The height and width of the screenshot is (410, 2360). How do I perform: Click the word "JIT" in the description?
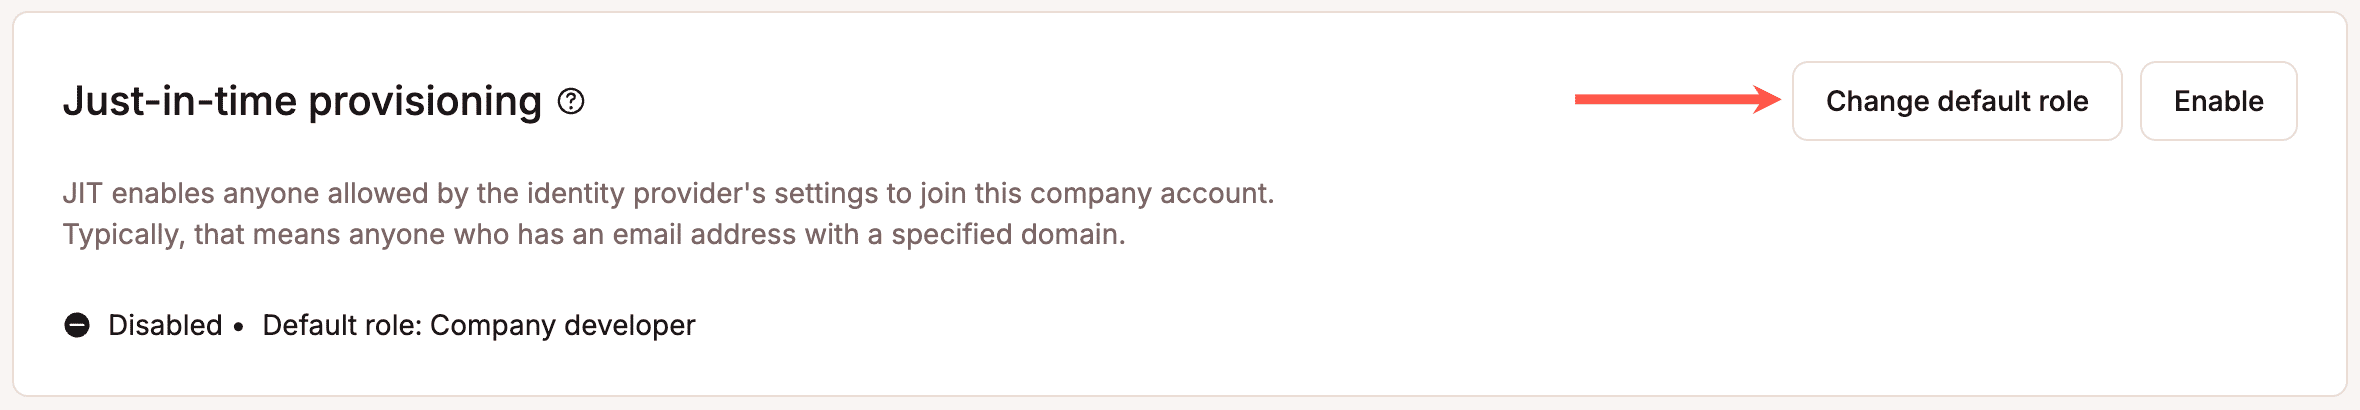tap(82, 193)
